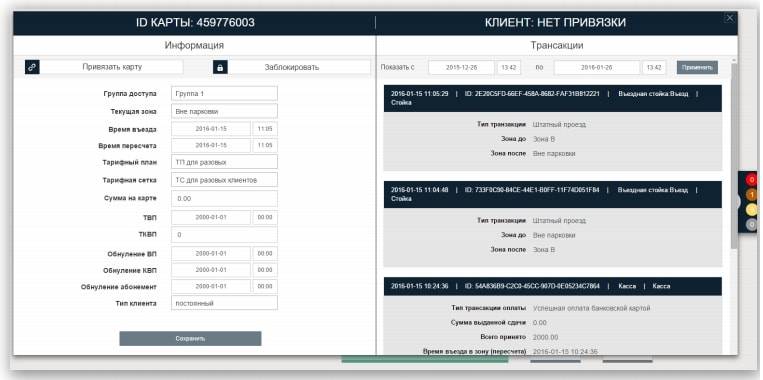Click the orange status indicator circle
The height and width of the screenshot is (380, 763).
[751, 195]
